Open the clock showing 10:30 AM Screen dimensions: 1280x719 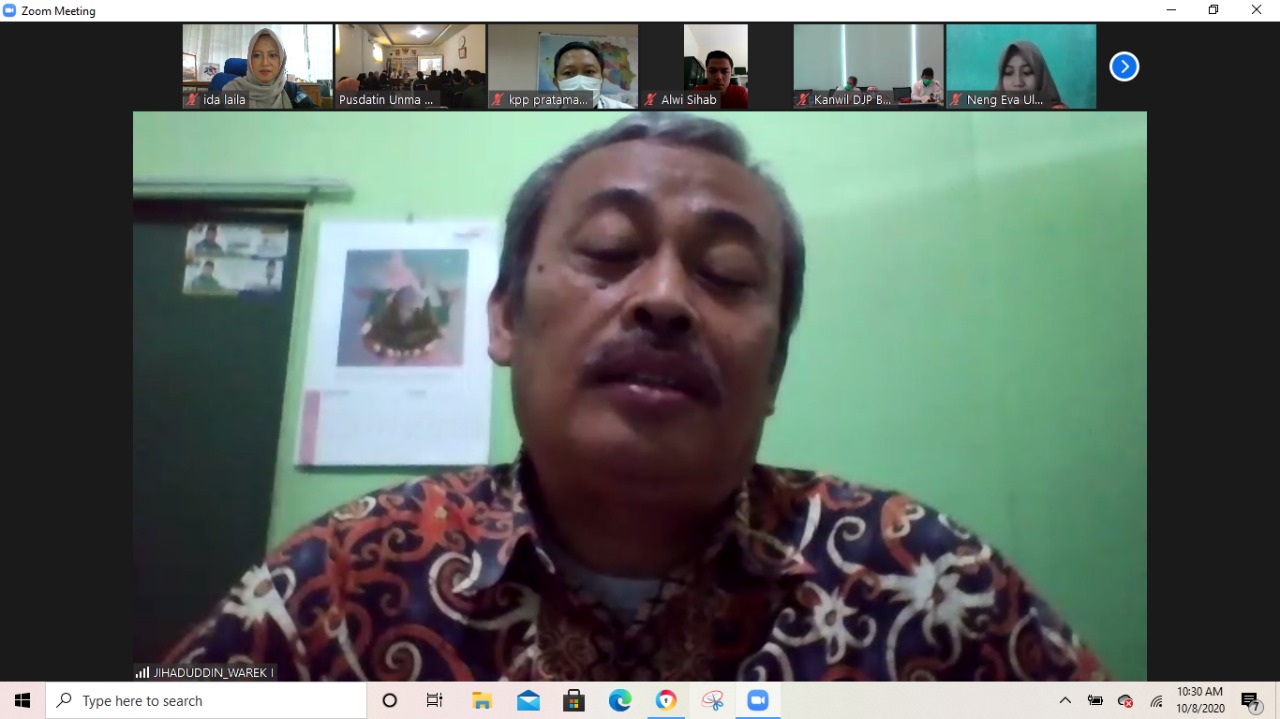(x=1199, y=700)
